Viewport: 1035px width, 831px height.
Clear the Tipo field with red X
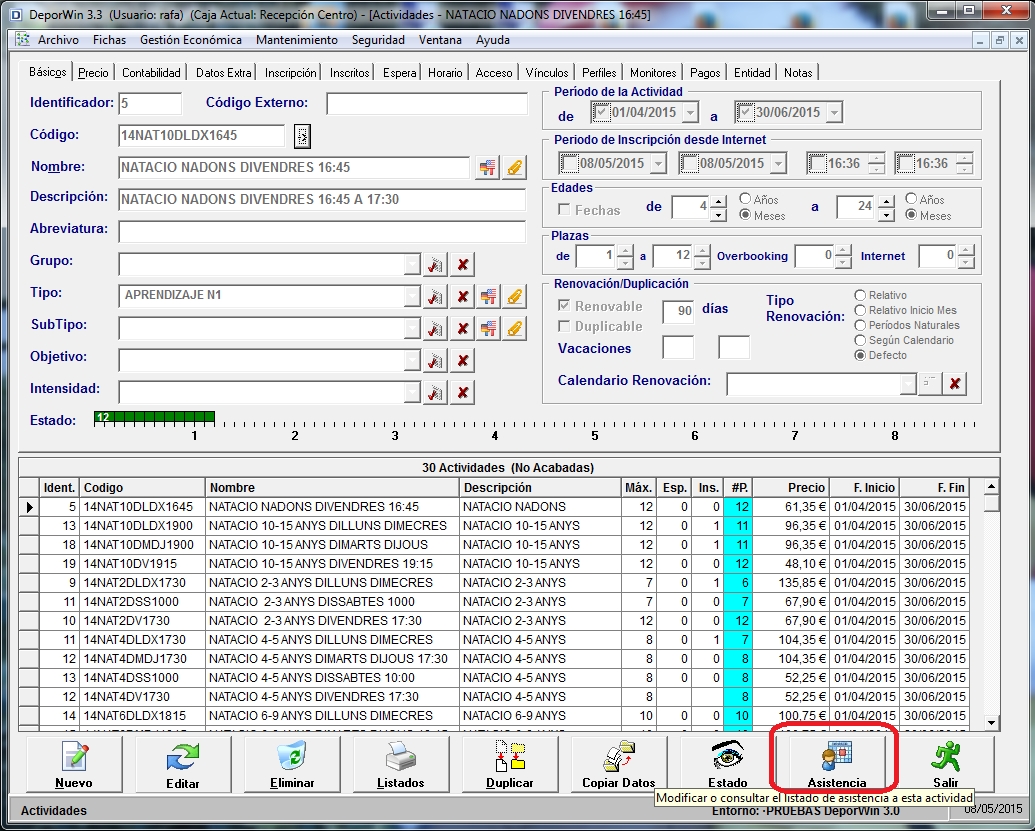point(463,296)
